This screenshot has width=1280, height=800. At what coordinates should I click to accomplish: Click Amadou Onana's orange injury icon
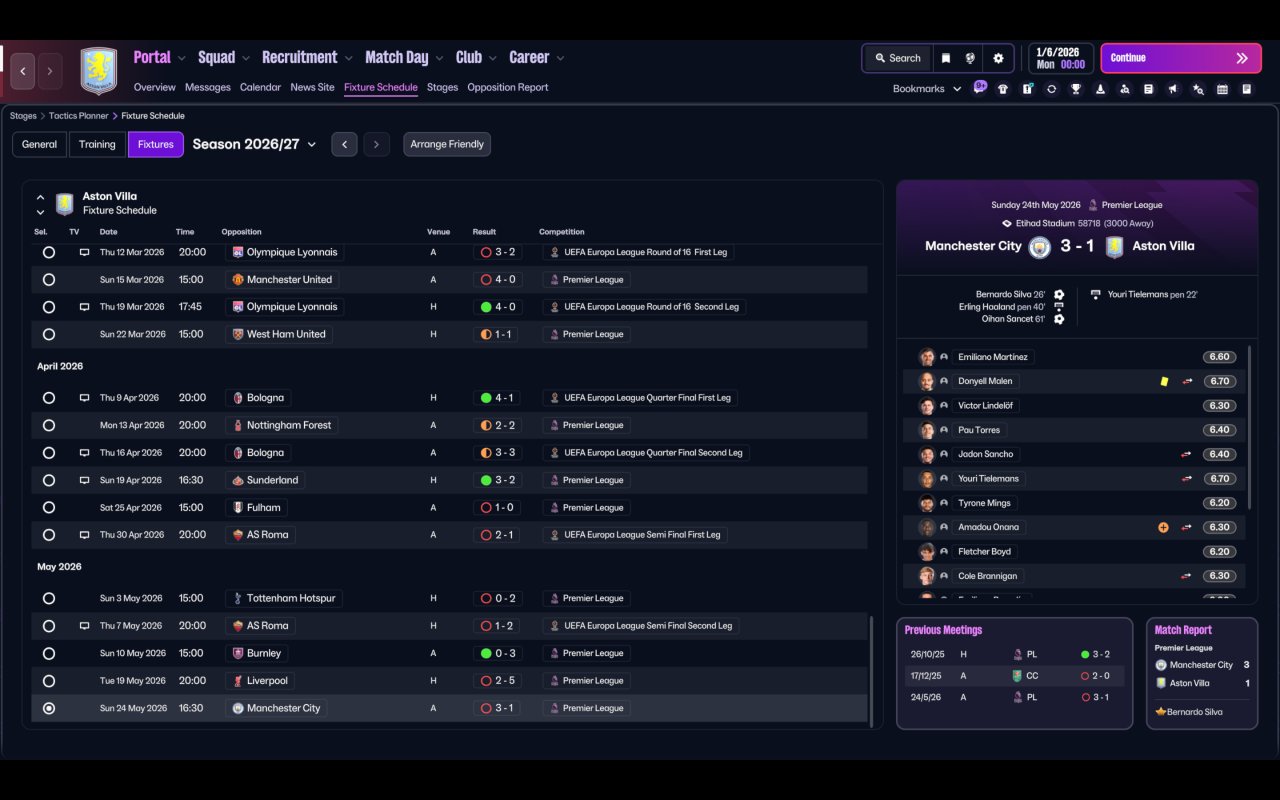pyautogui.click(x=1163, y=527)
